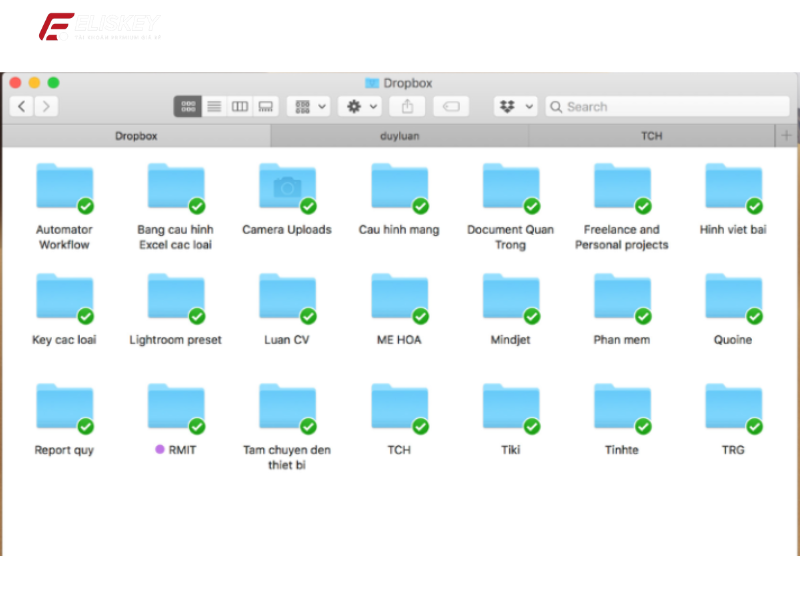Switch to the TCH tab
This screenshot has height=600, width=800.
pyautogui.click(x=651, y=136)
